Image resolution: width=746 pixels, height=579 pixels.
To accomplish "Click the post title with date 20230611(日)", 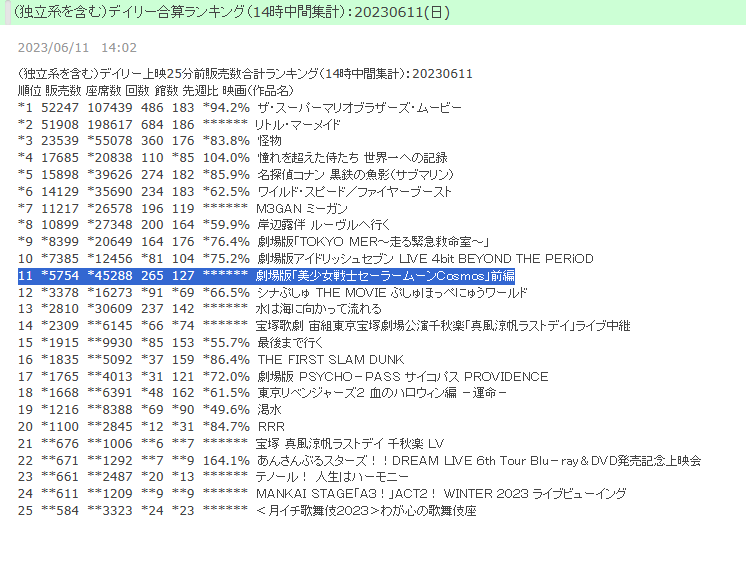I will [231, 12].
